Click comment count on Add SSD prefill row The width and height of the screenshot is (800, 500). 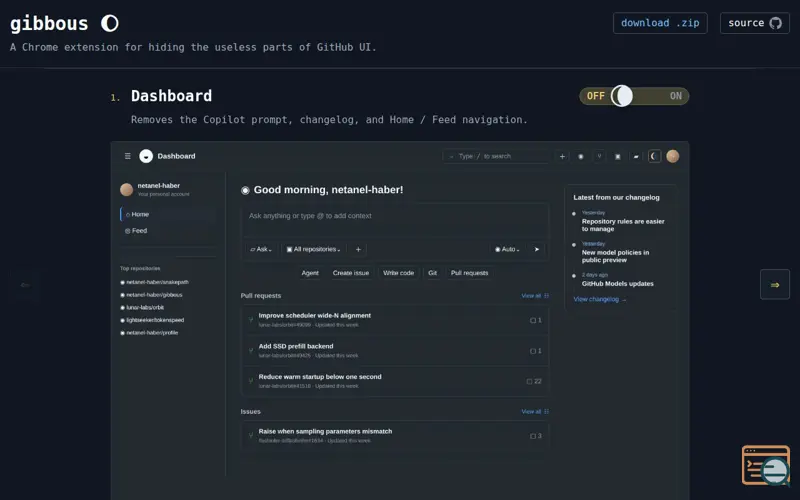point(536,351)
